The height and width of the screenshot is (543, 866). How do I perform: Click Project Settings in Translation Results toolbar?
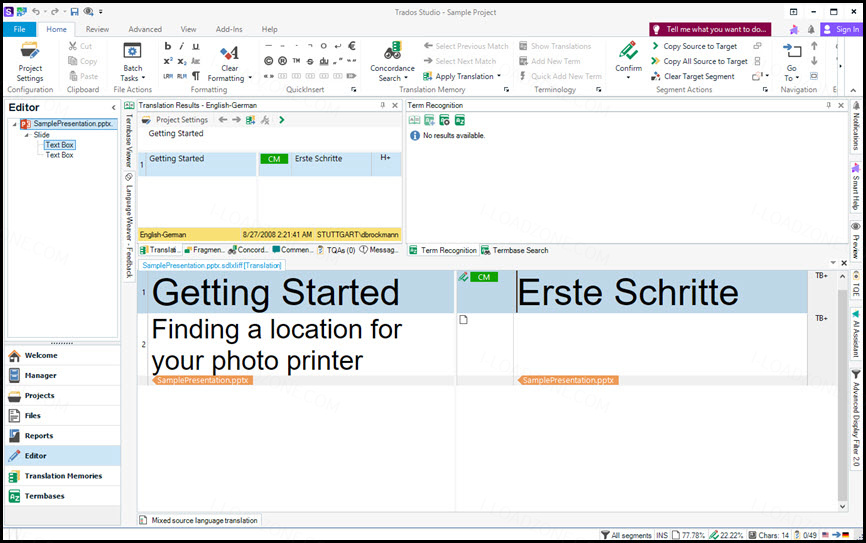175,120
